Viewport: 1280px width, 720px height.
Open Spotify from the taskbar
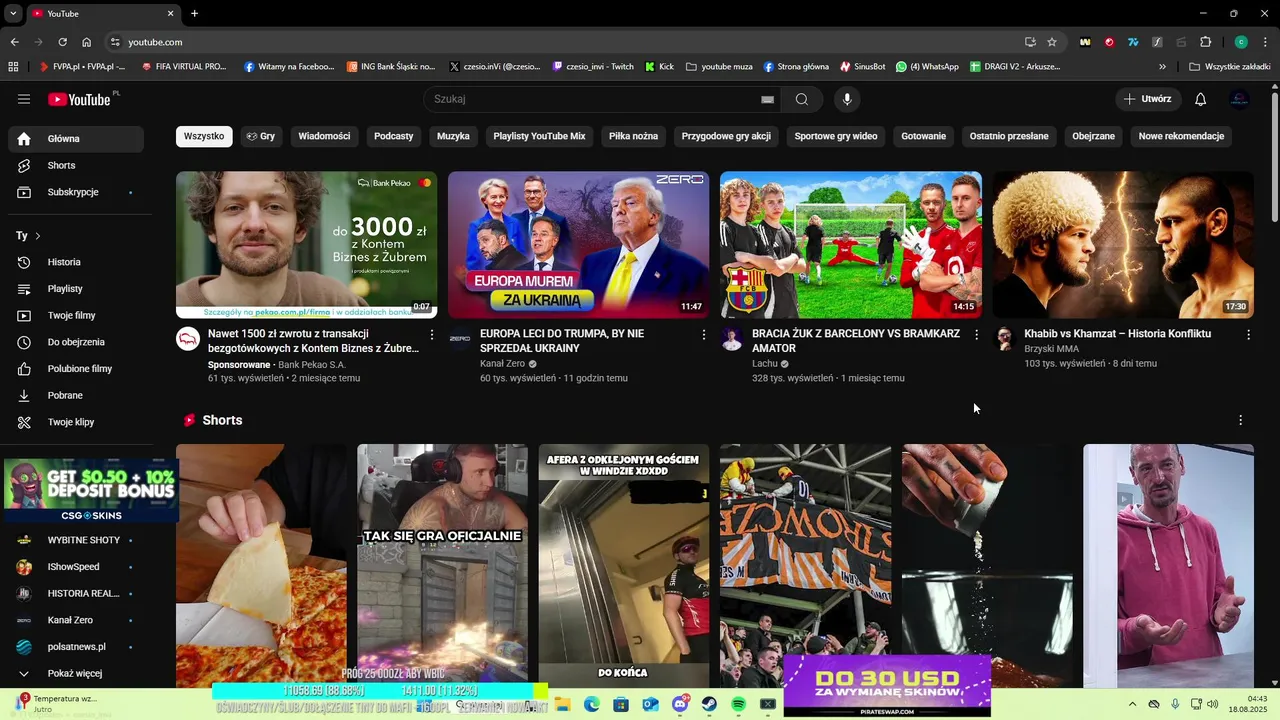pos(738,704)
